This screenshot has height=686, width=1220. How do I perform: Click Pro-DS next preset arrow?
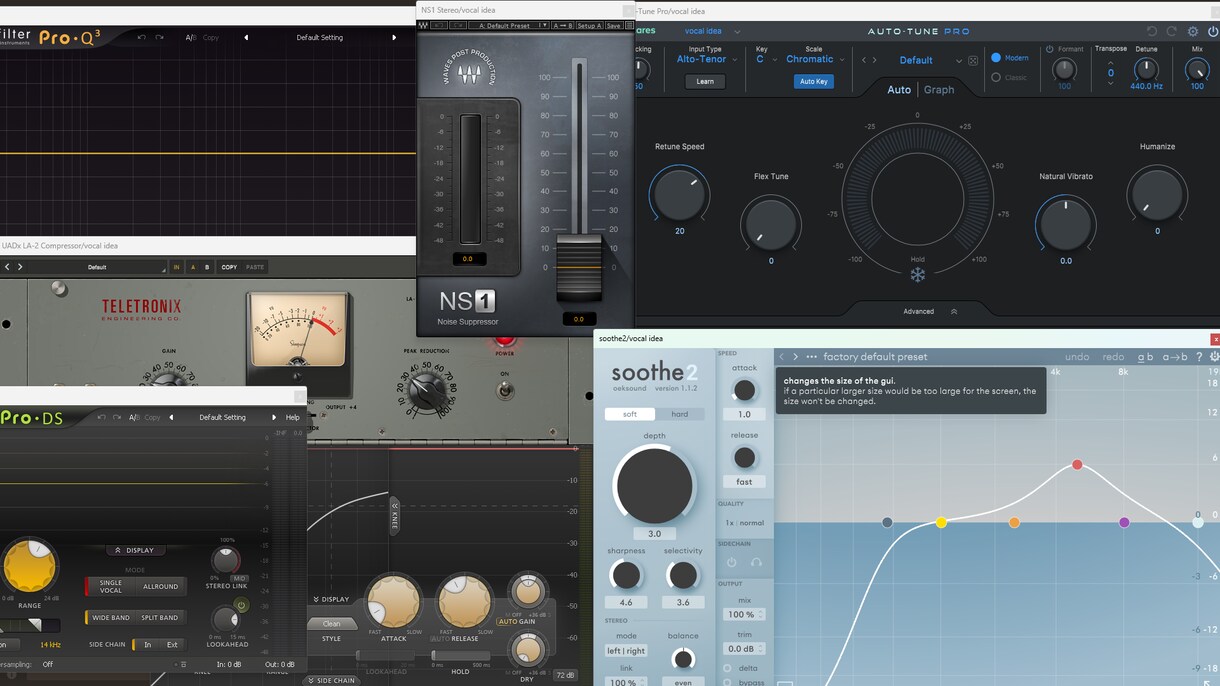[x=274, y=417]
